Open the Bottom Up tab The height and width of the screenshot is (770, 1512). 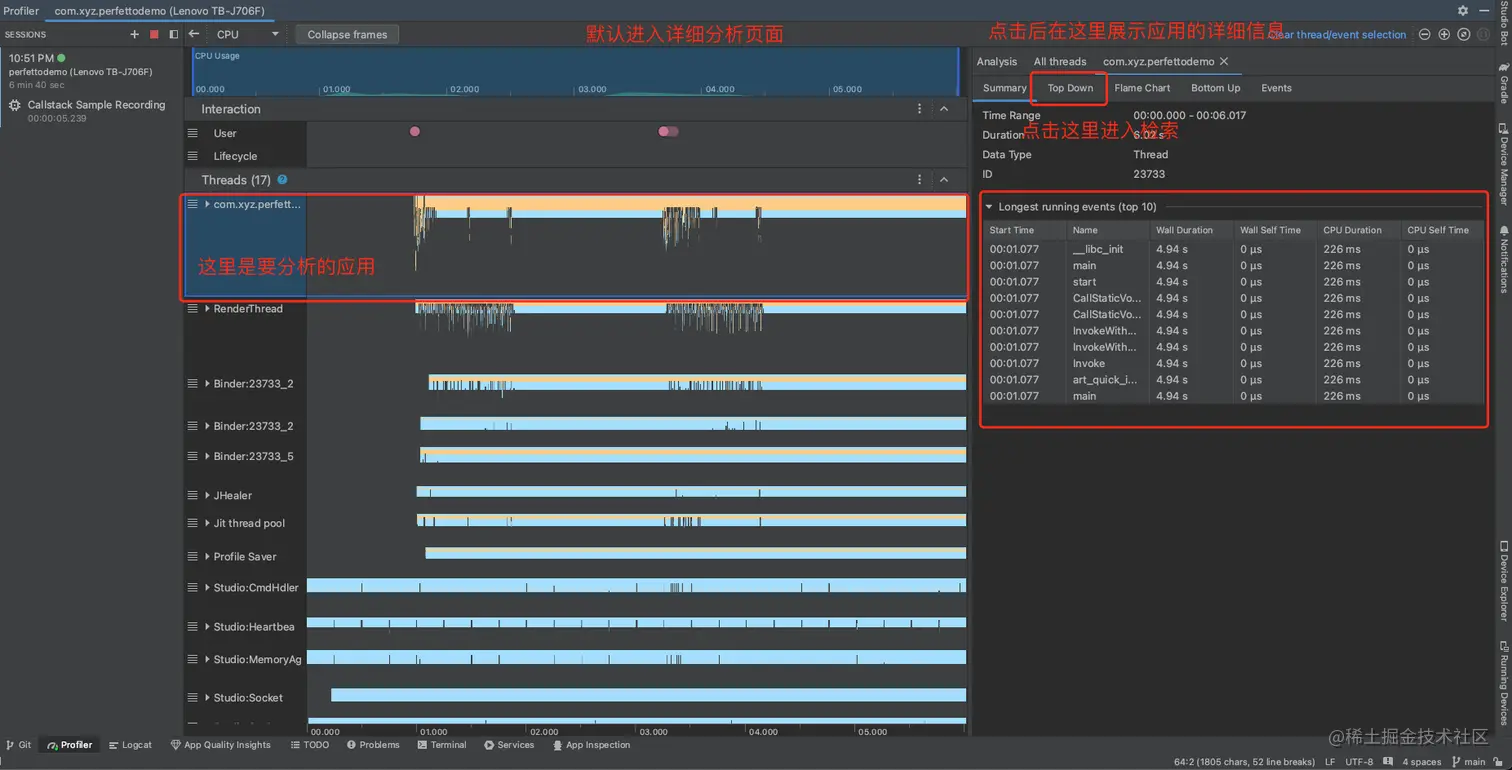point(1215,88)
